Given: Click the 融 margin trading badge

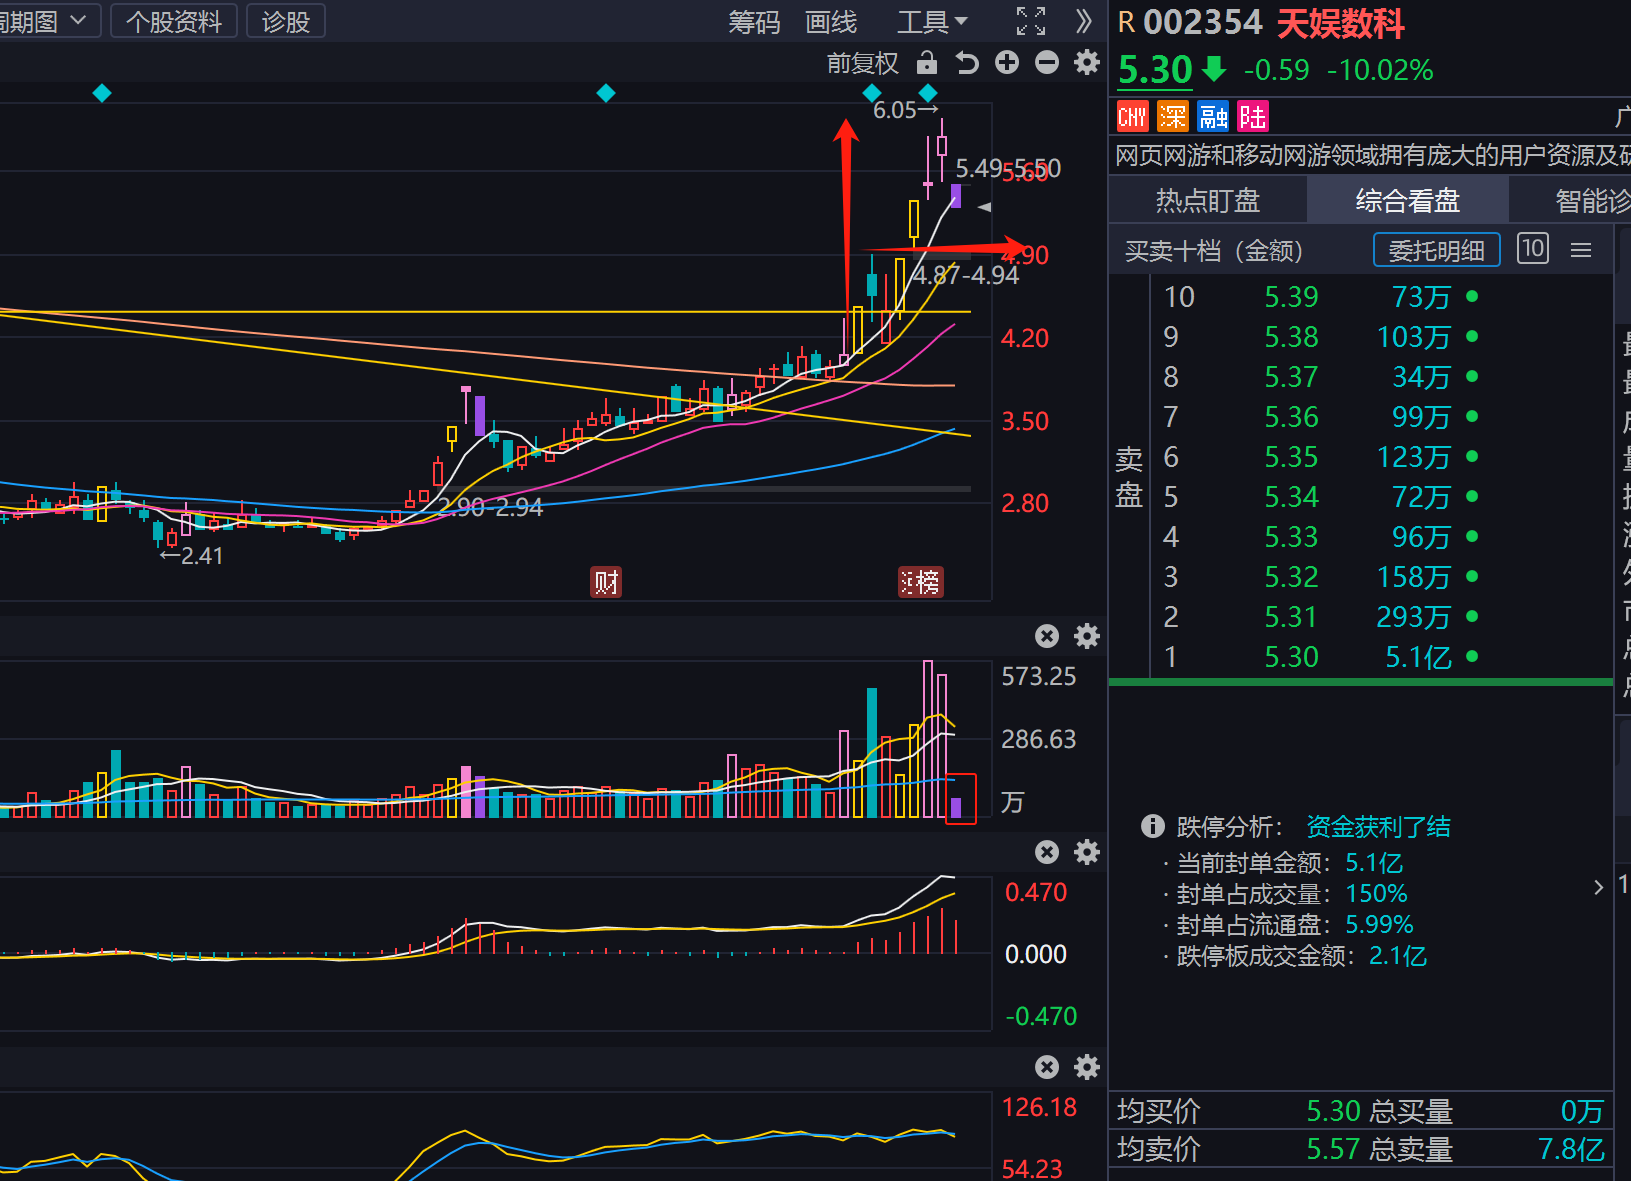Looking at the screenshot, I should coord(1213,117).
